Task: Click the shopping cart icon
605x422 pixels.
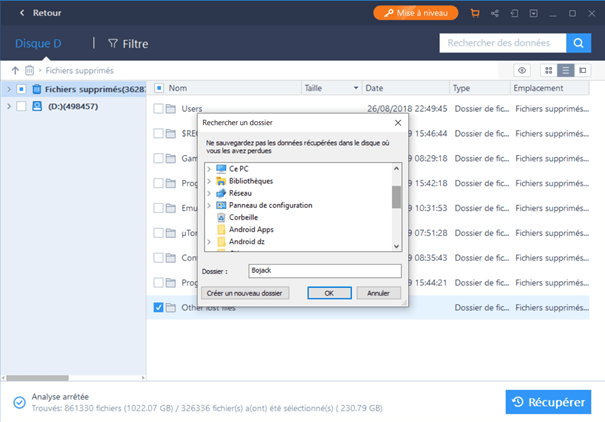Action: pyautogui.click(x=474, y=13)
